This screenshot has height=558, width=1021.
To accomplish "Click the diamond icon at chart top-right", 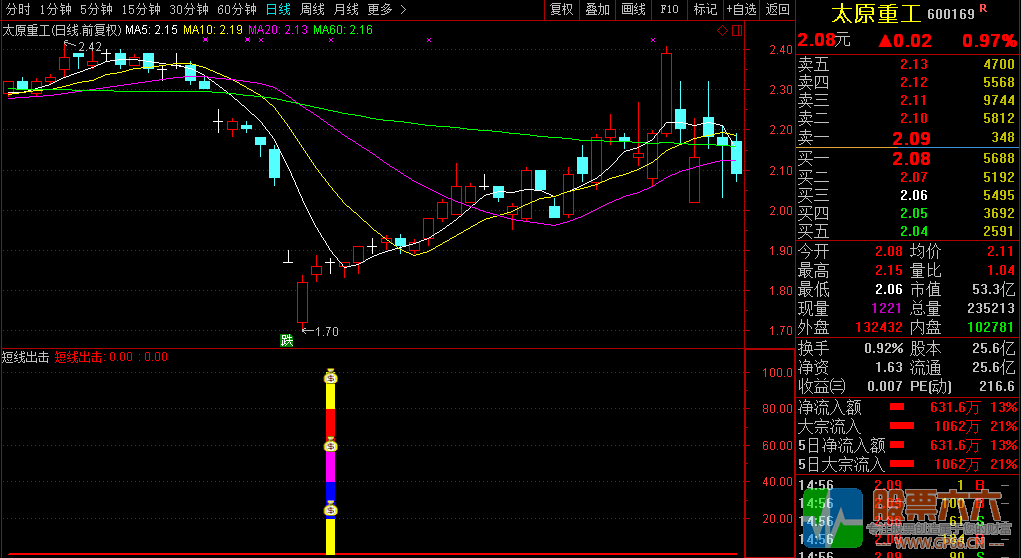I will pyautogui.click(x=722, y=32).
